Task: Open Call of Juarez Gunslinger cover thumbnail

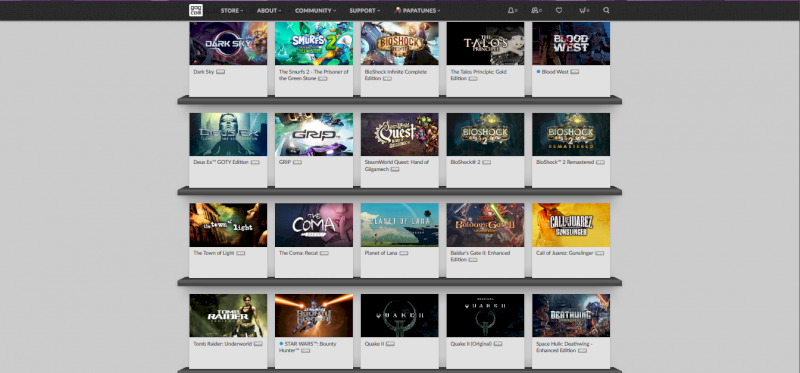Action: [571, 225]
